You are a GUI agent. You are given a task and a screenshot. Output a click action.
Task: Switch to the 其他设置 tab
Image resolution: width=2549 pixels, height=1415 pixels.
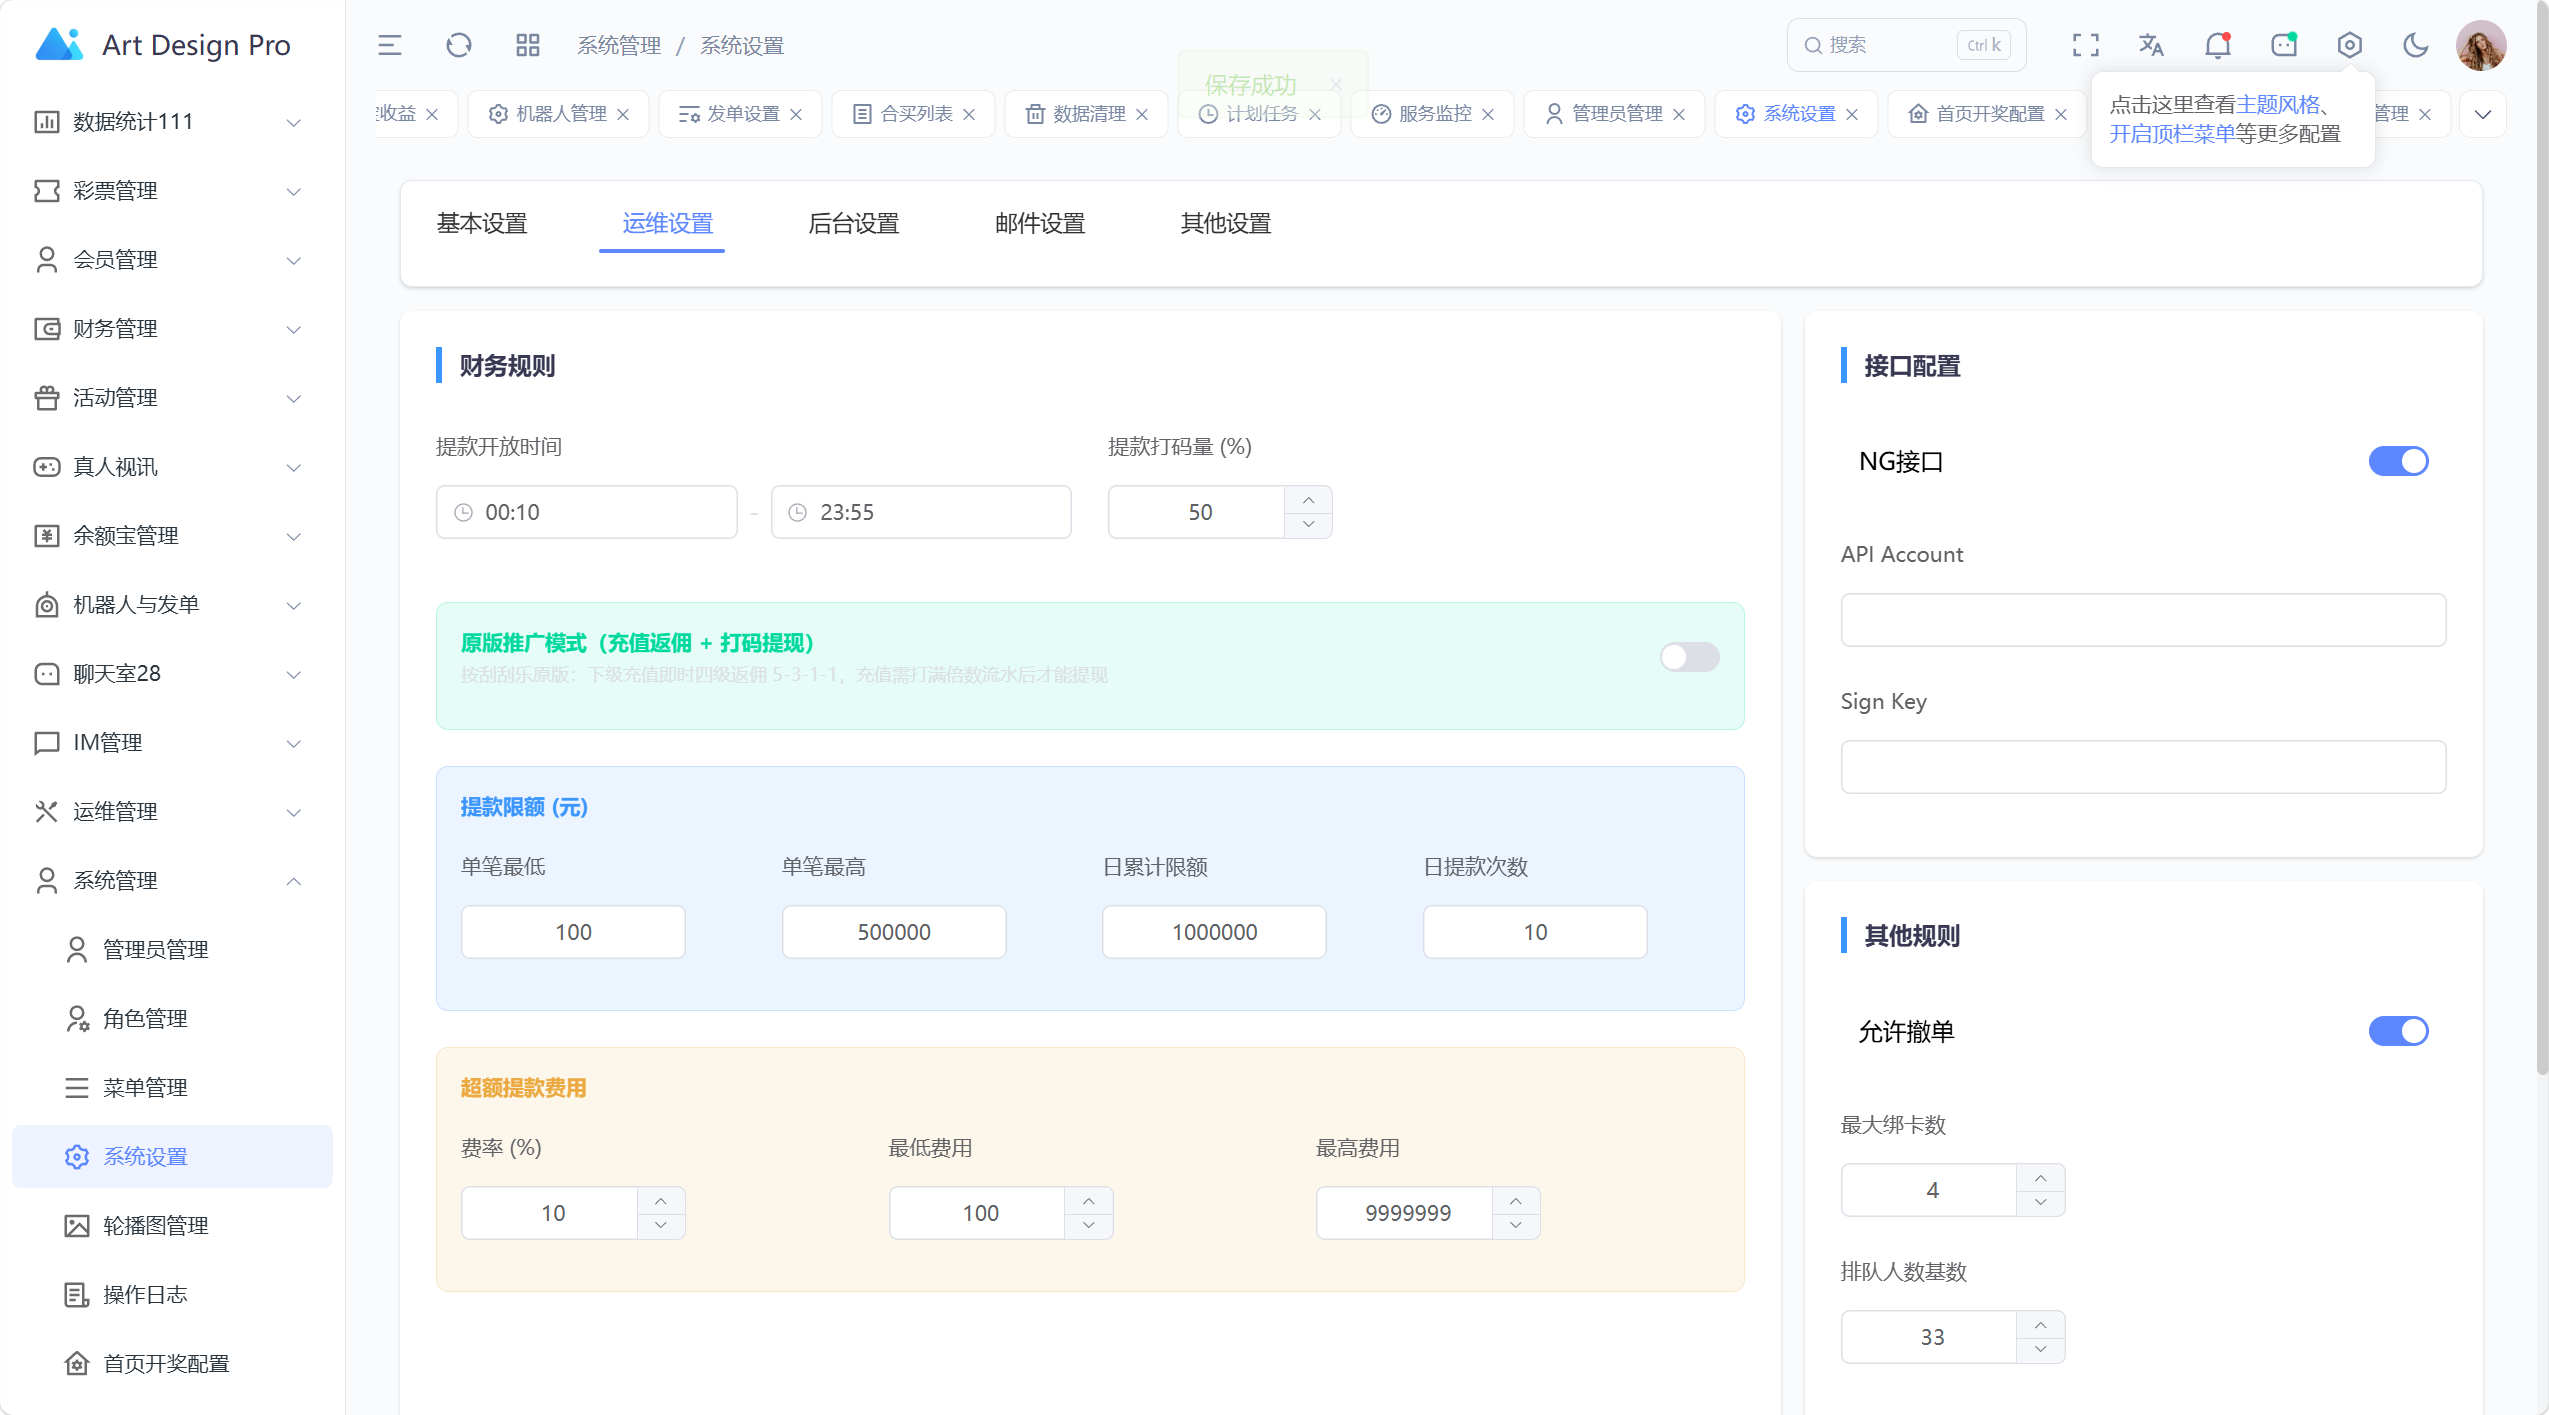1225,224
